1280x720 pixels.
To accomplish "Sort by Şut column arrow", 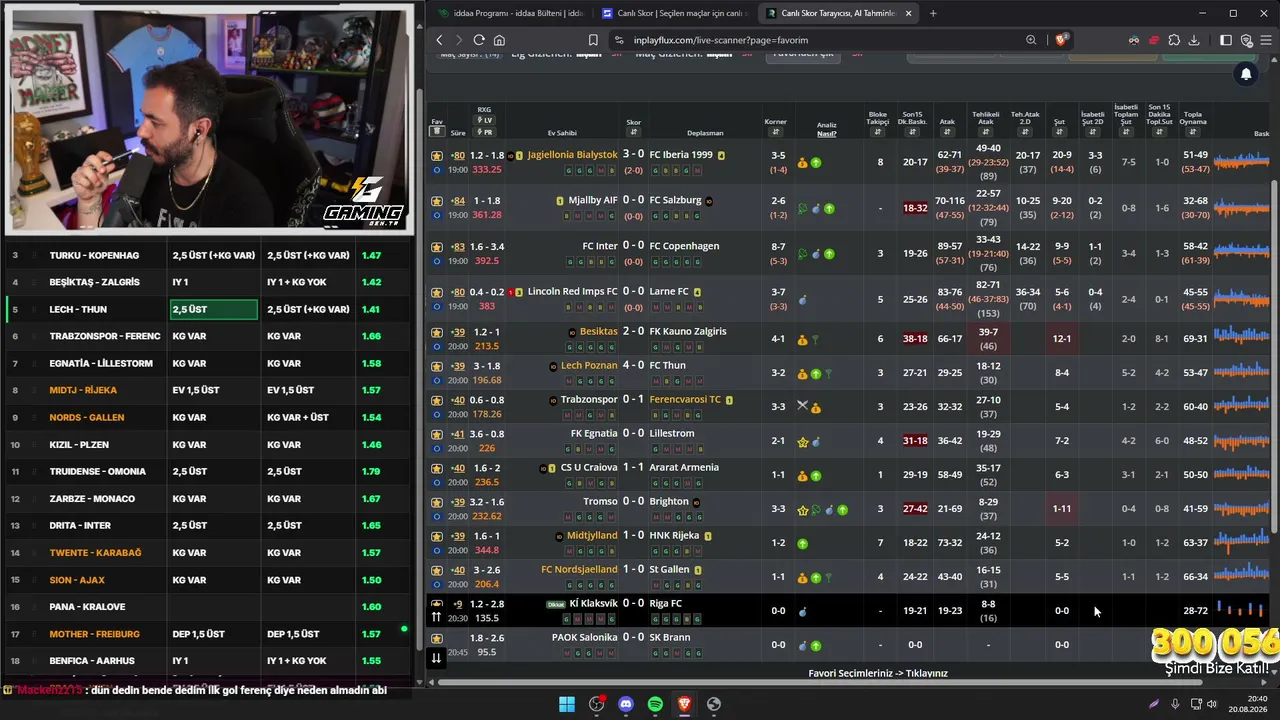I will pyautogui.click(x=1060, y=132).
